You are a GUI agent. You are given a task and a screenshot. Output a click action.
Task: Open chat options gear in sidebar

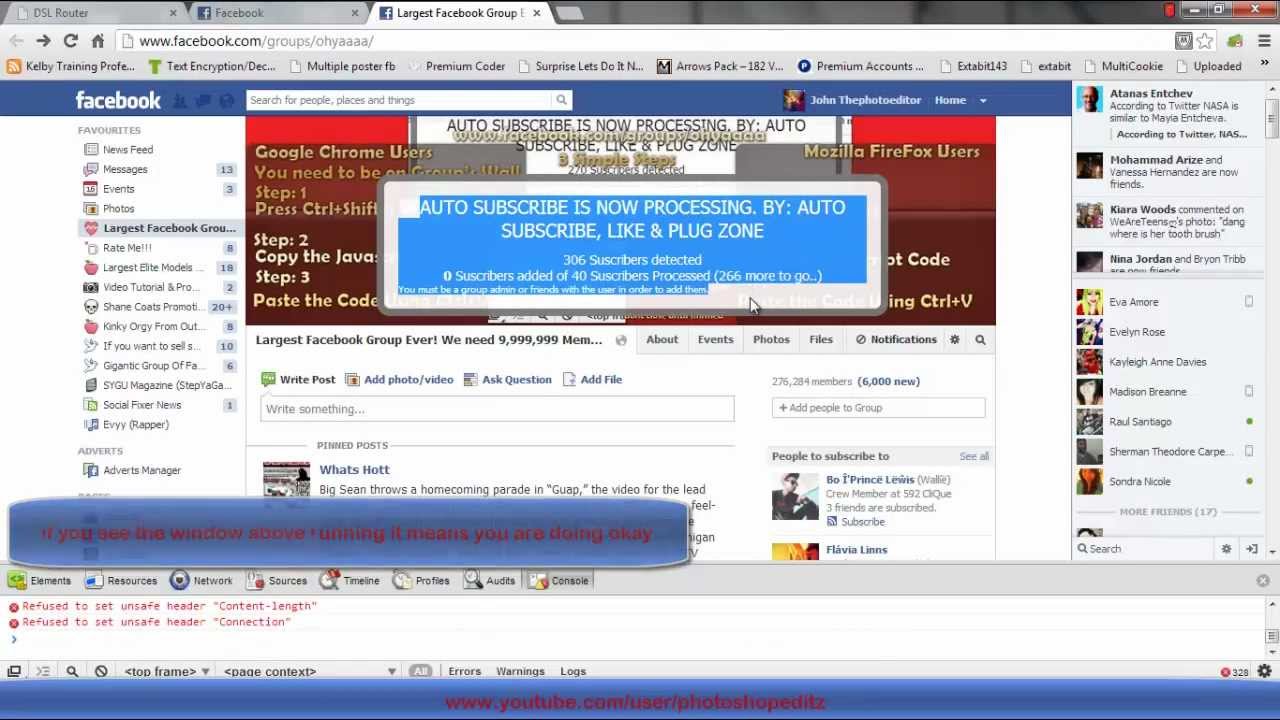click(x=1226, y=549)
